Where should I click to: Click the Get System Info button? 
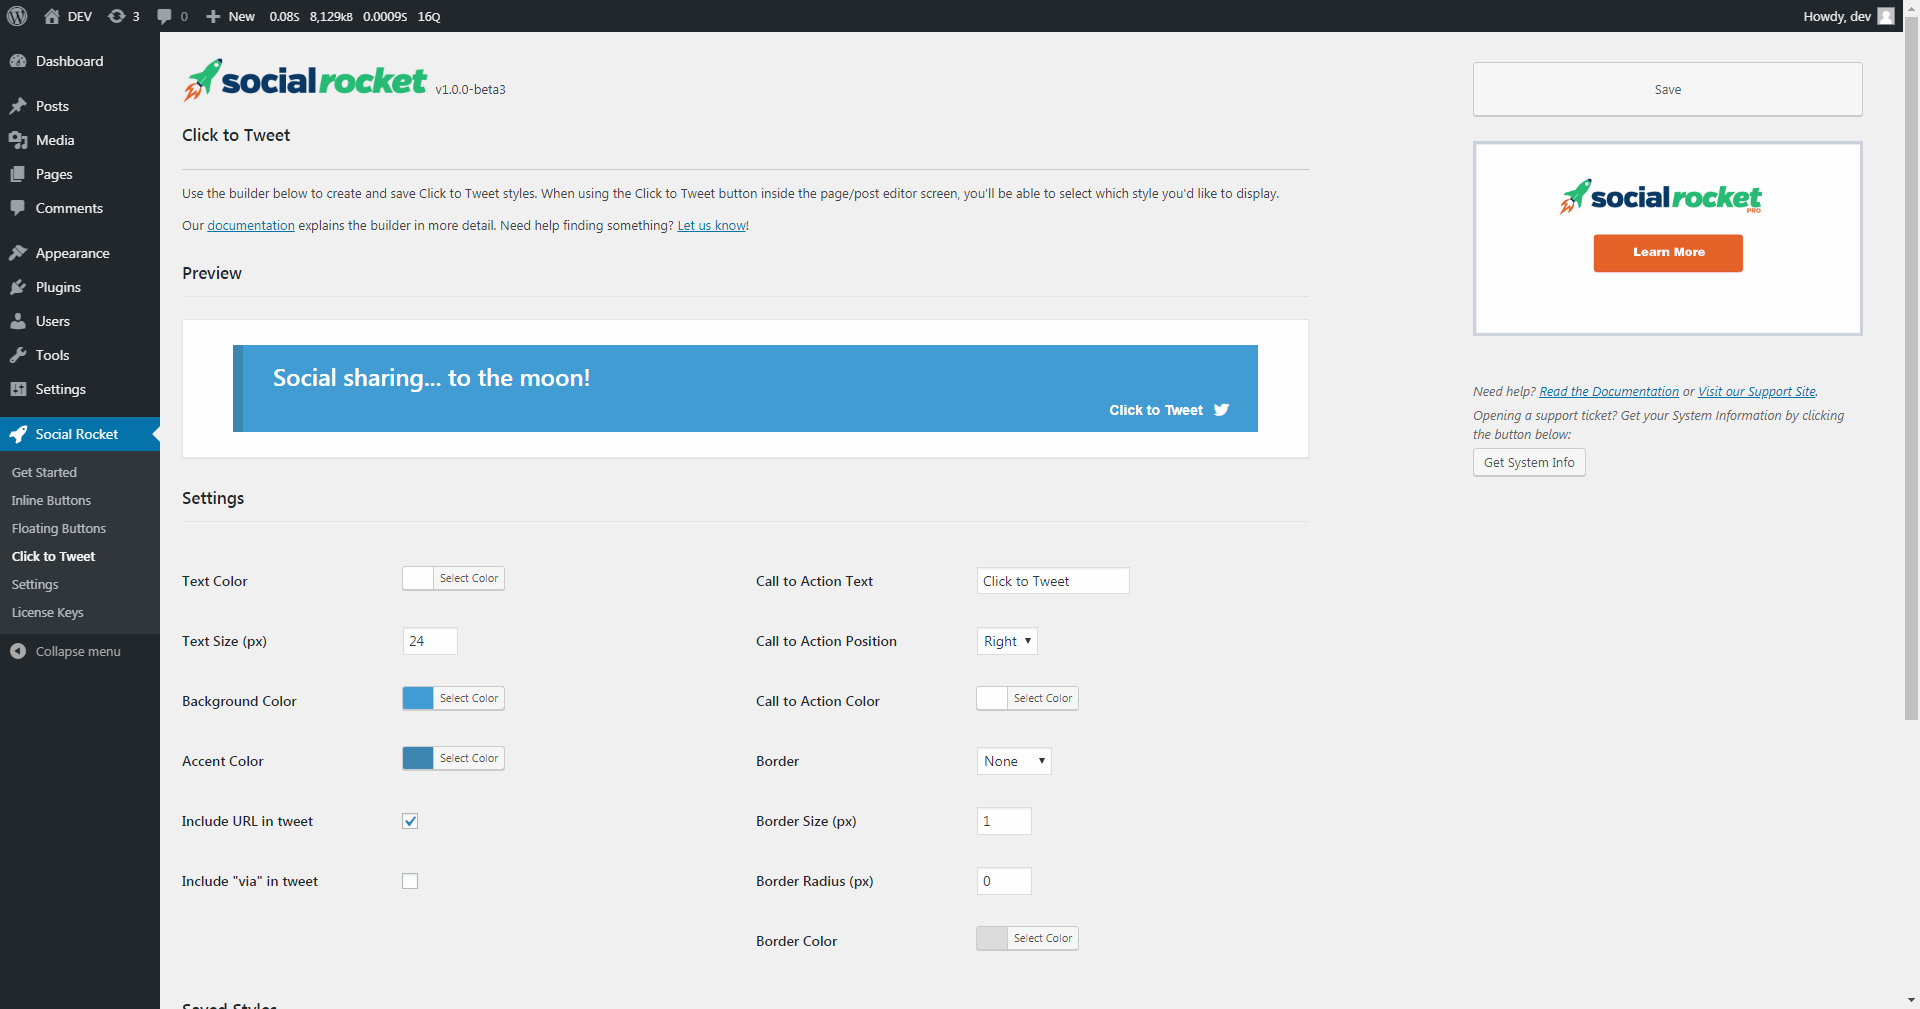pos(1529,462)
